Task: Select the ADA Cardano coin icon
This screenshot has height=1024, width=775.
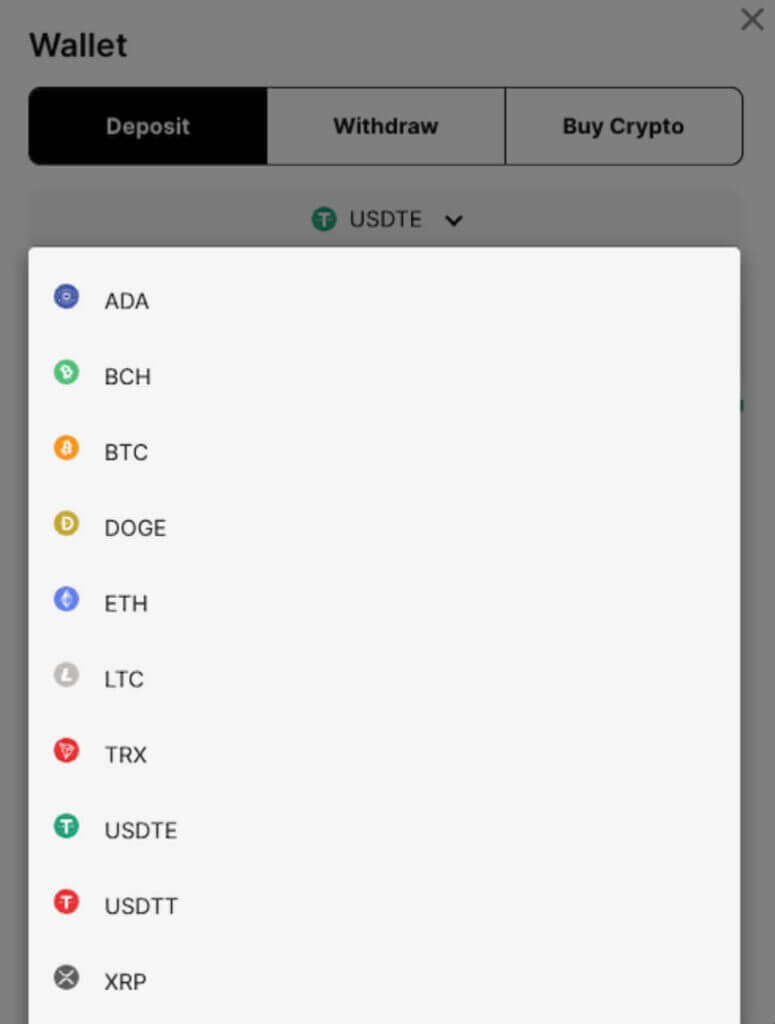Action: 66,296
